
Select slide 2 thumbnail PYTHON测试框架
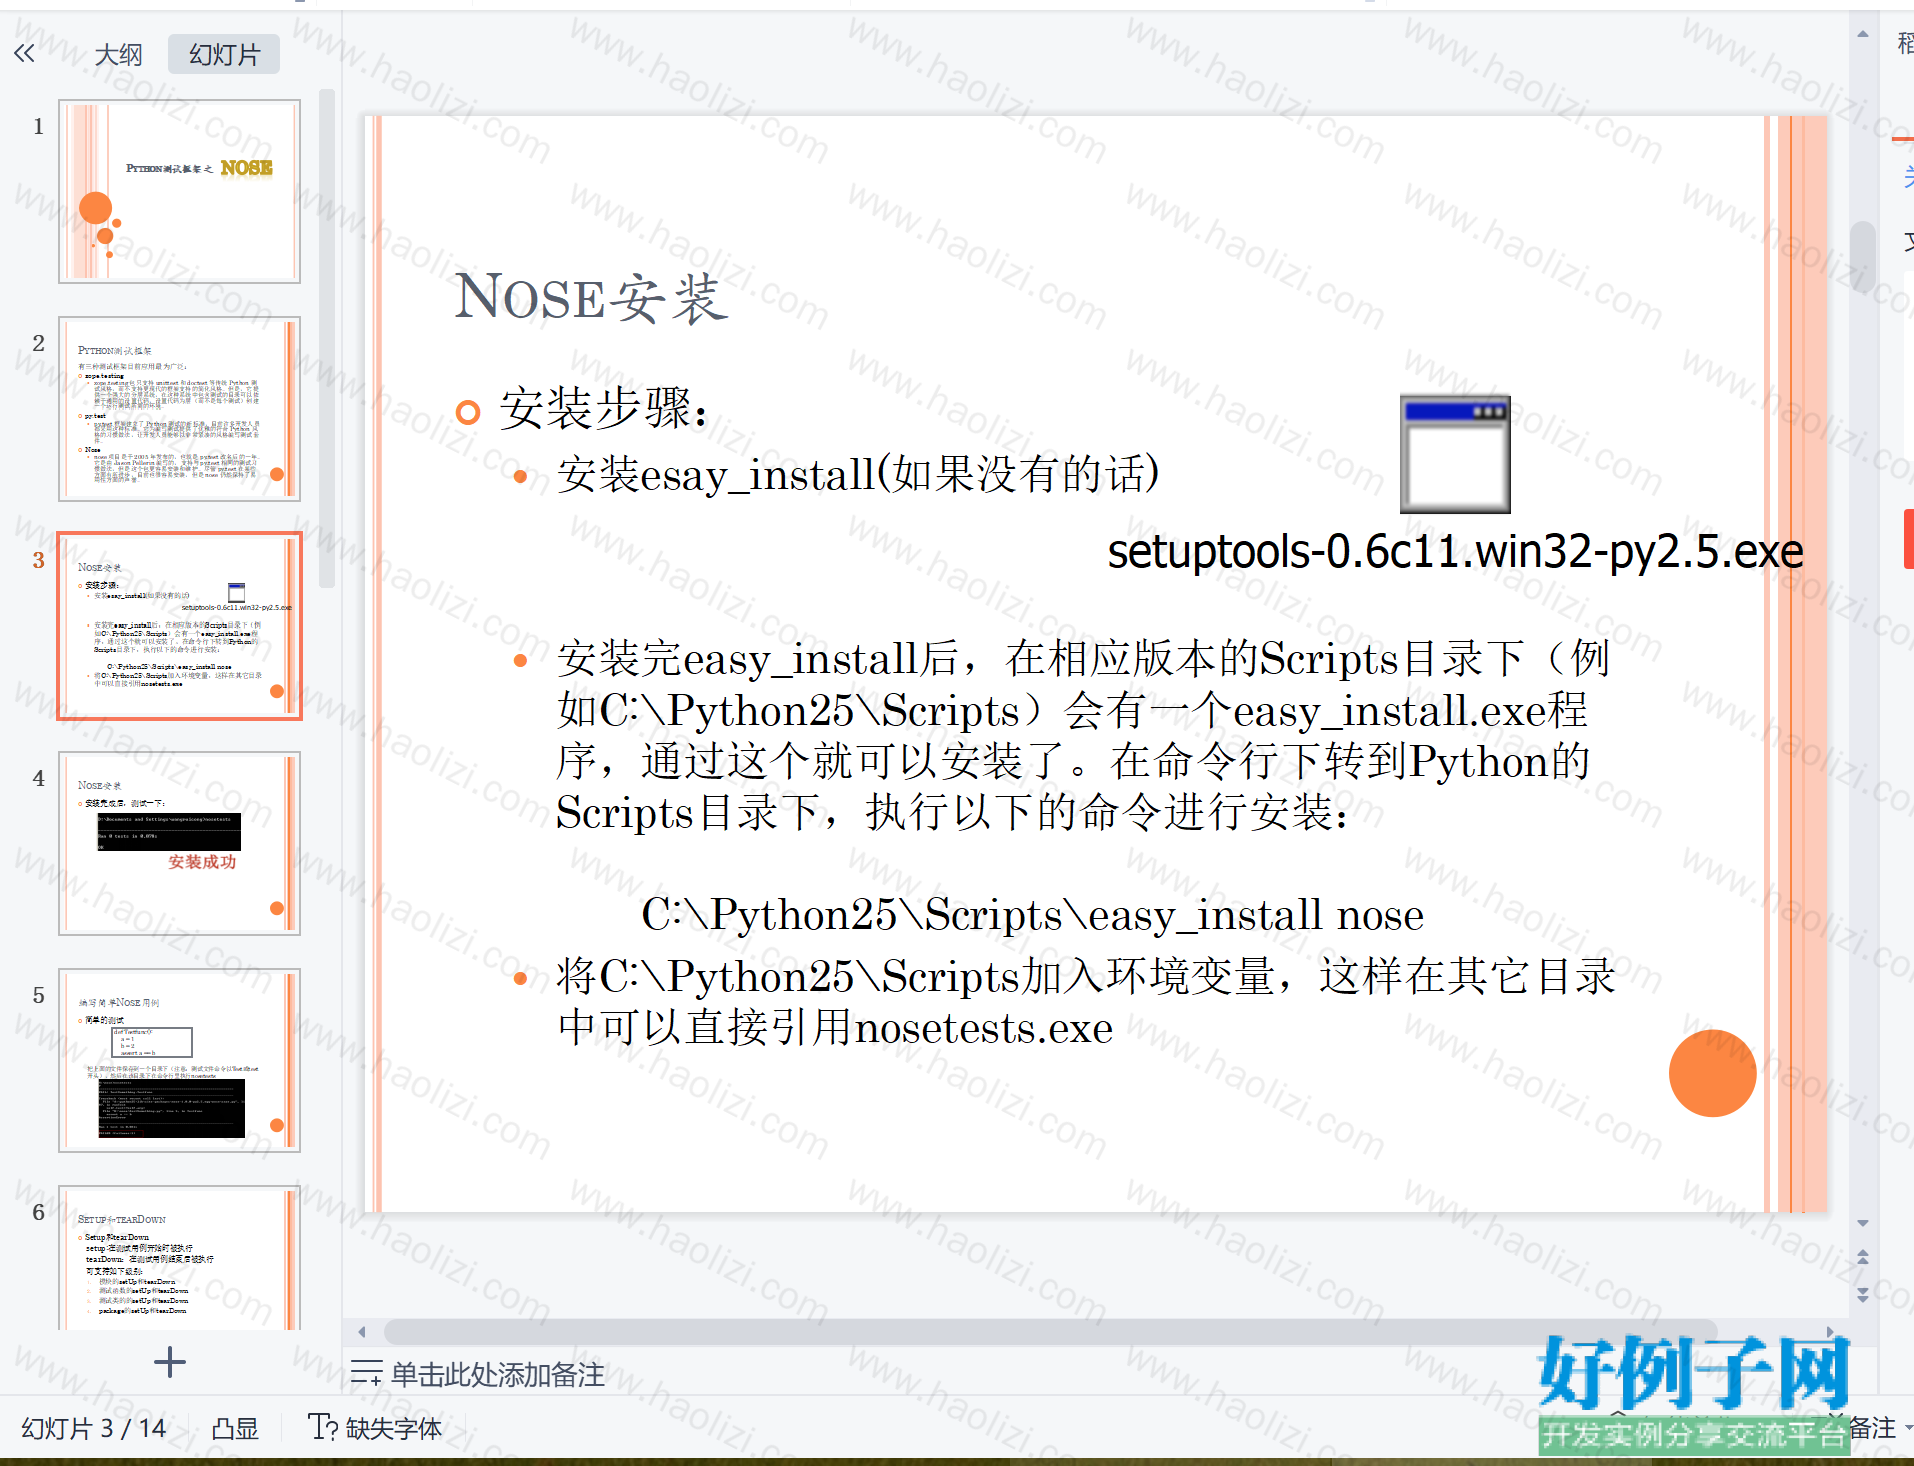pos(179,409)
